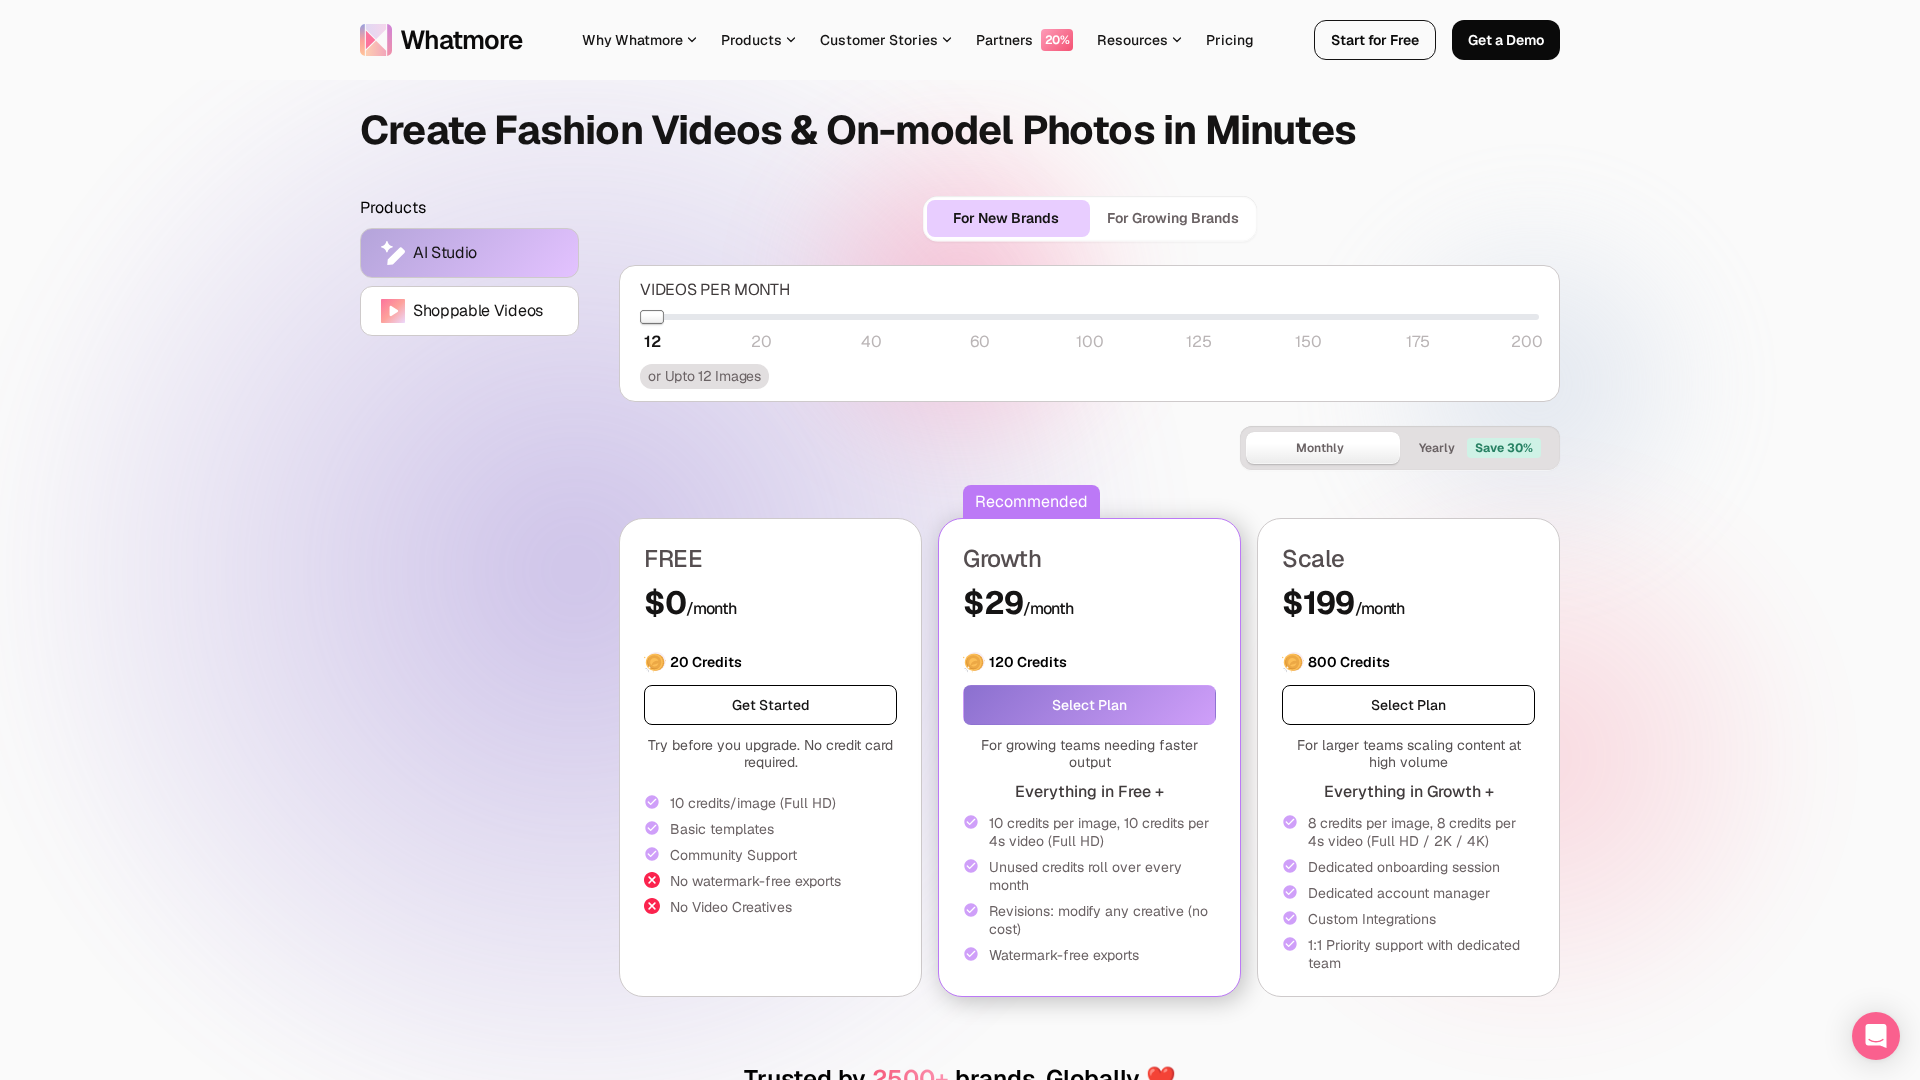
Task: Click Get a Demo
Action: tap(1505, 40)
